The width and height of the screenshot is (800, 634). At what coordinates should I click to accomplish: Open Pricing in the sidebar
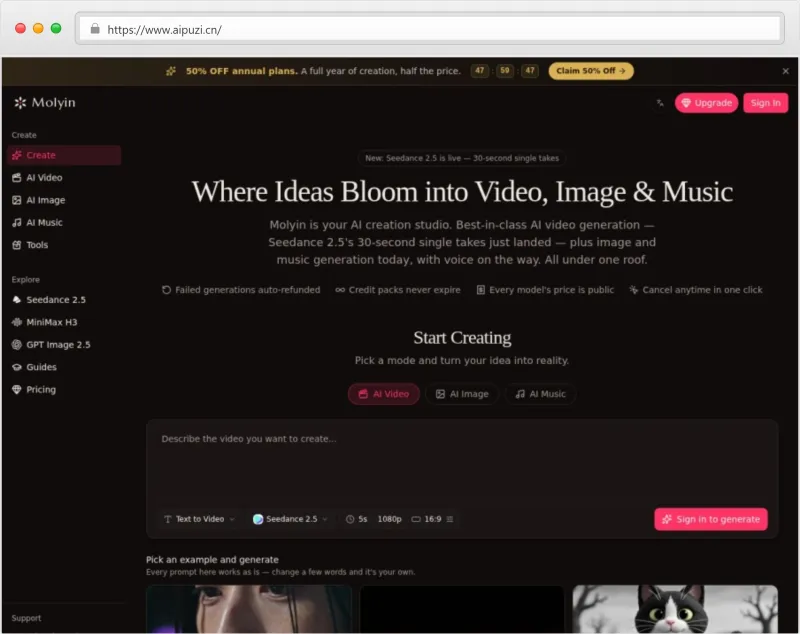(x=64, y=390)
